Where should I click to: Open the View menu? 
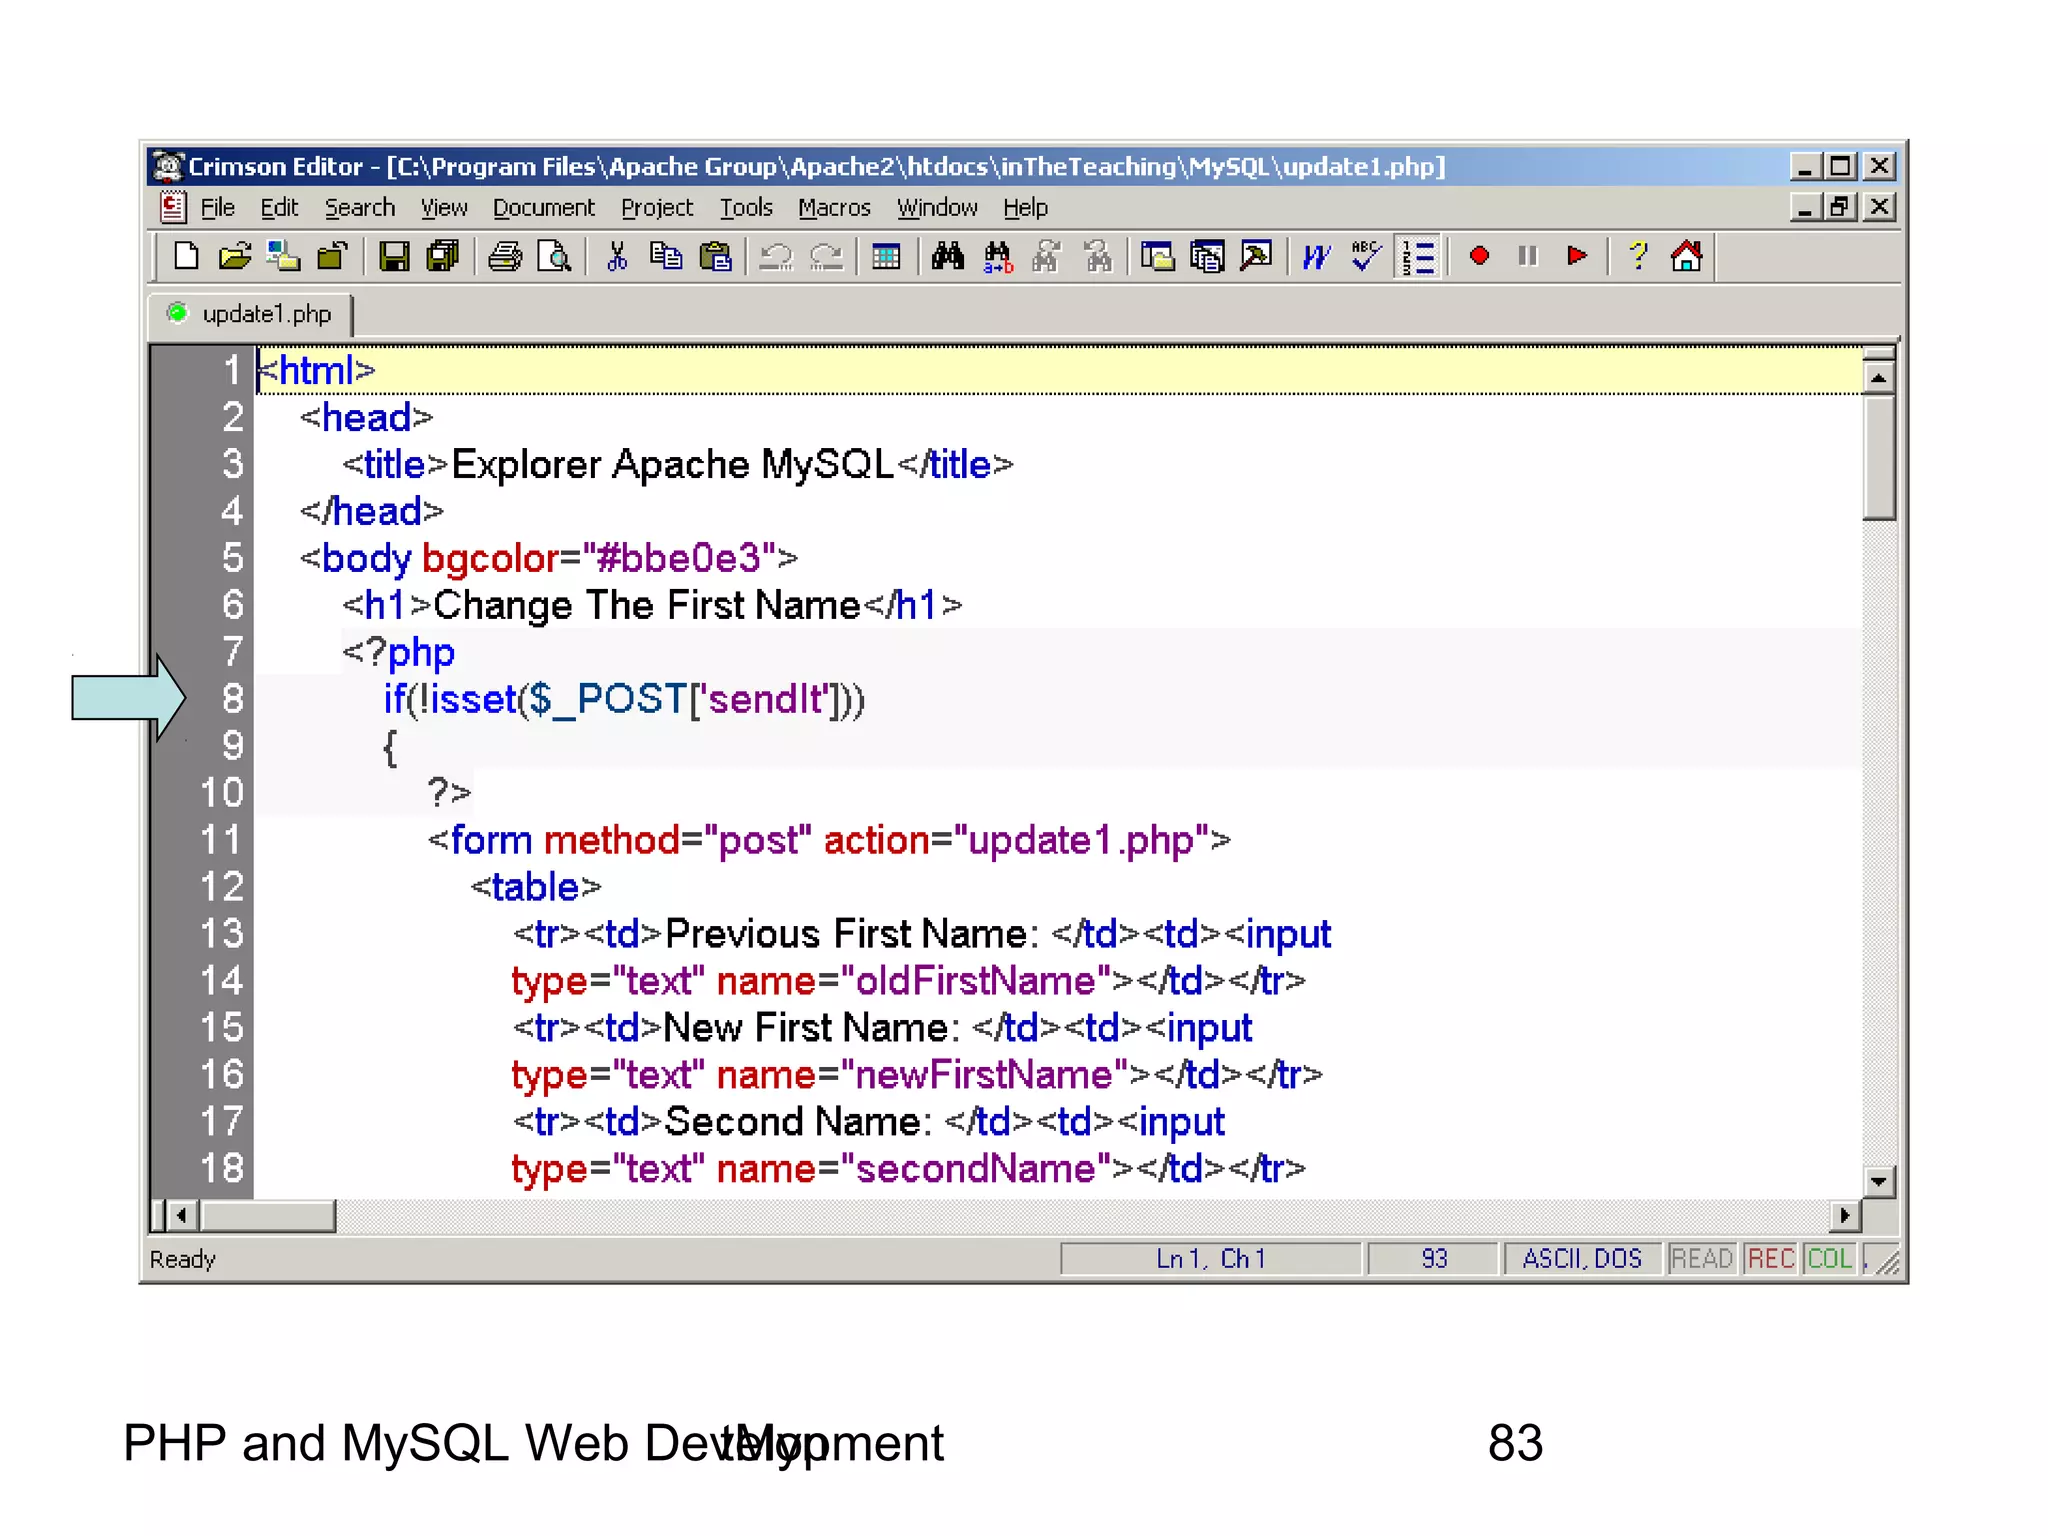pos(443,208)
